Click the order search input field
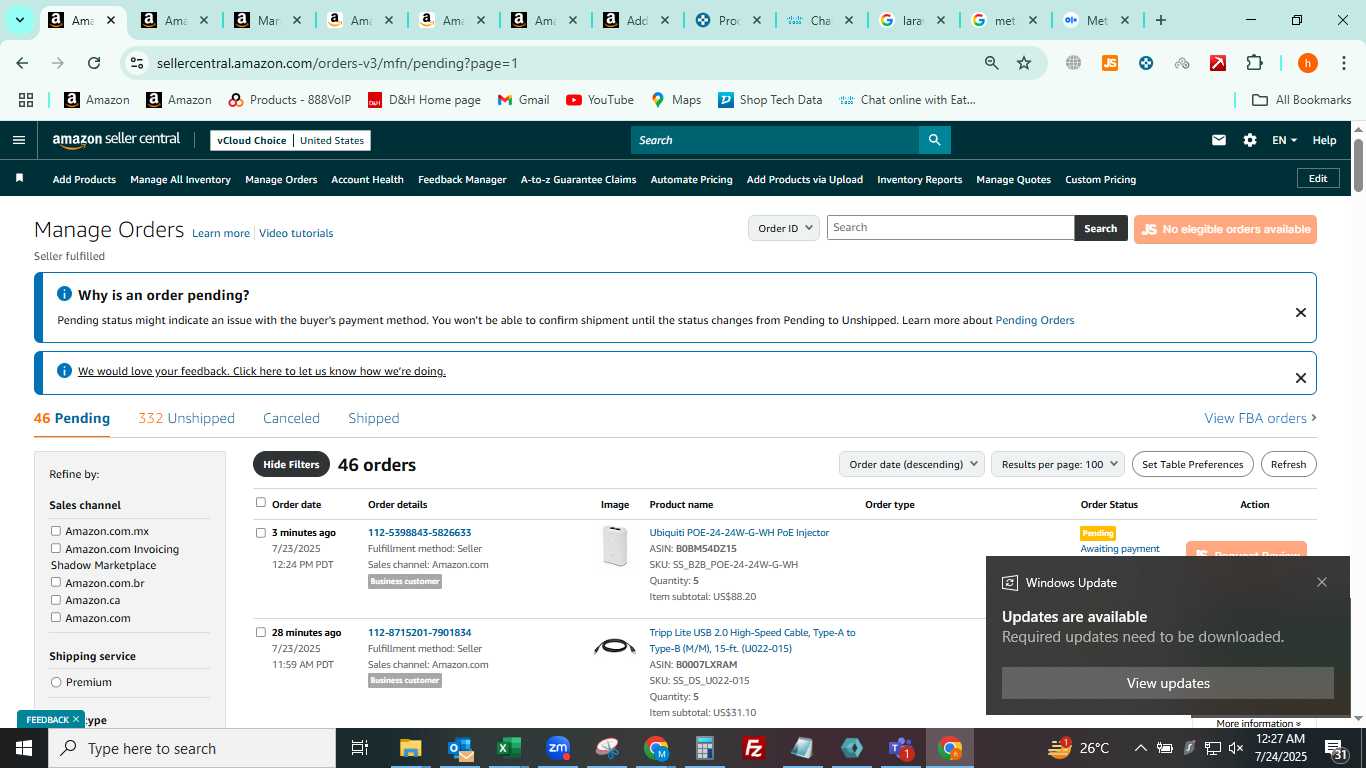 click(x=951, y=227)
